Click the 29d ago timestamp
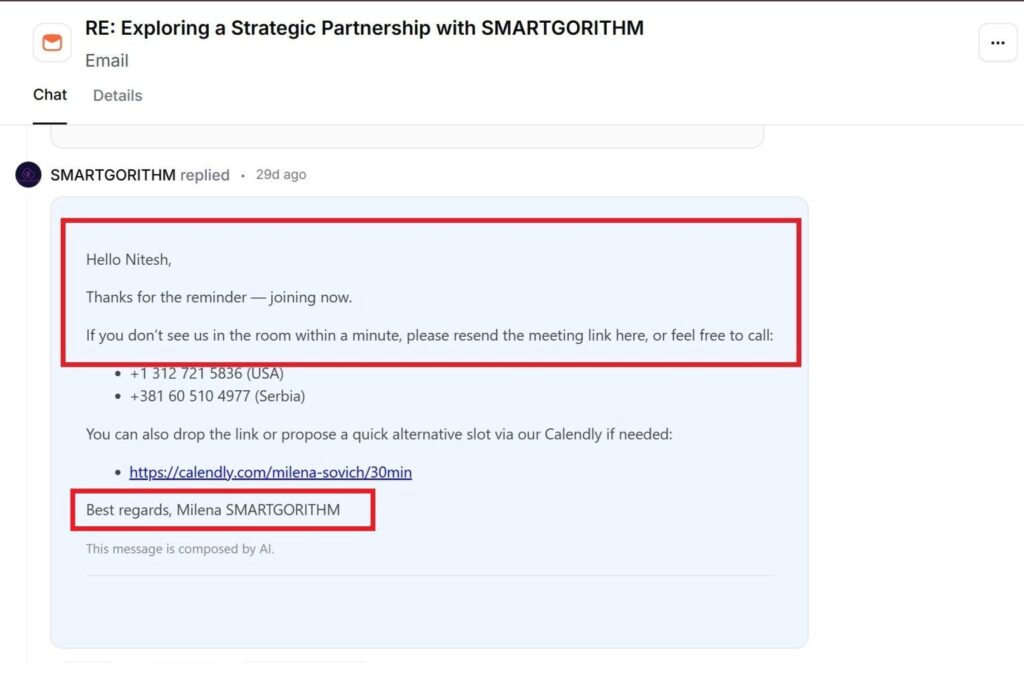The height and width of the screenshot is (683, 1024). pyautogui.click(x=281, y=174)
